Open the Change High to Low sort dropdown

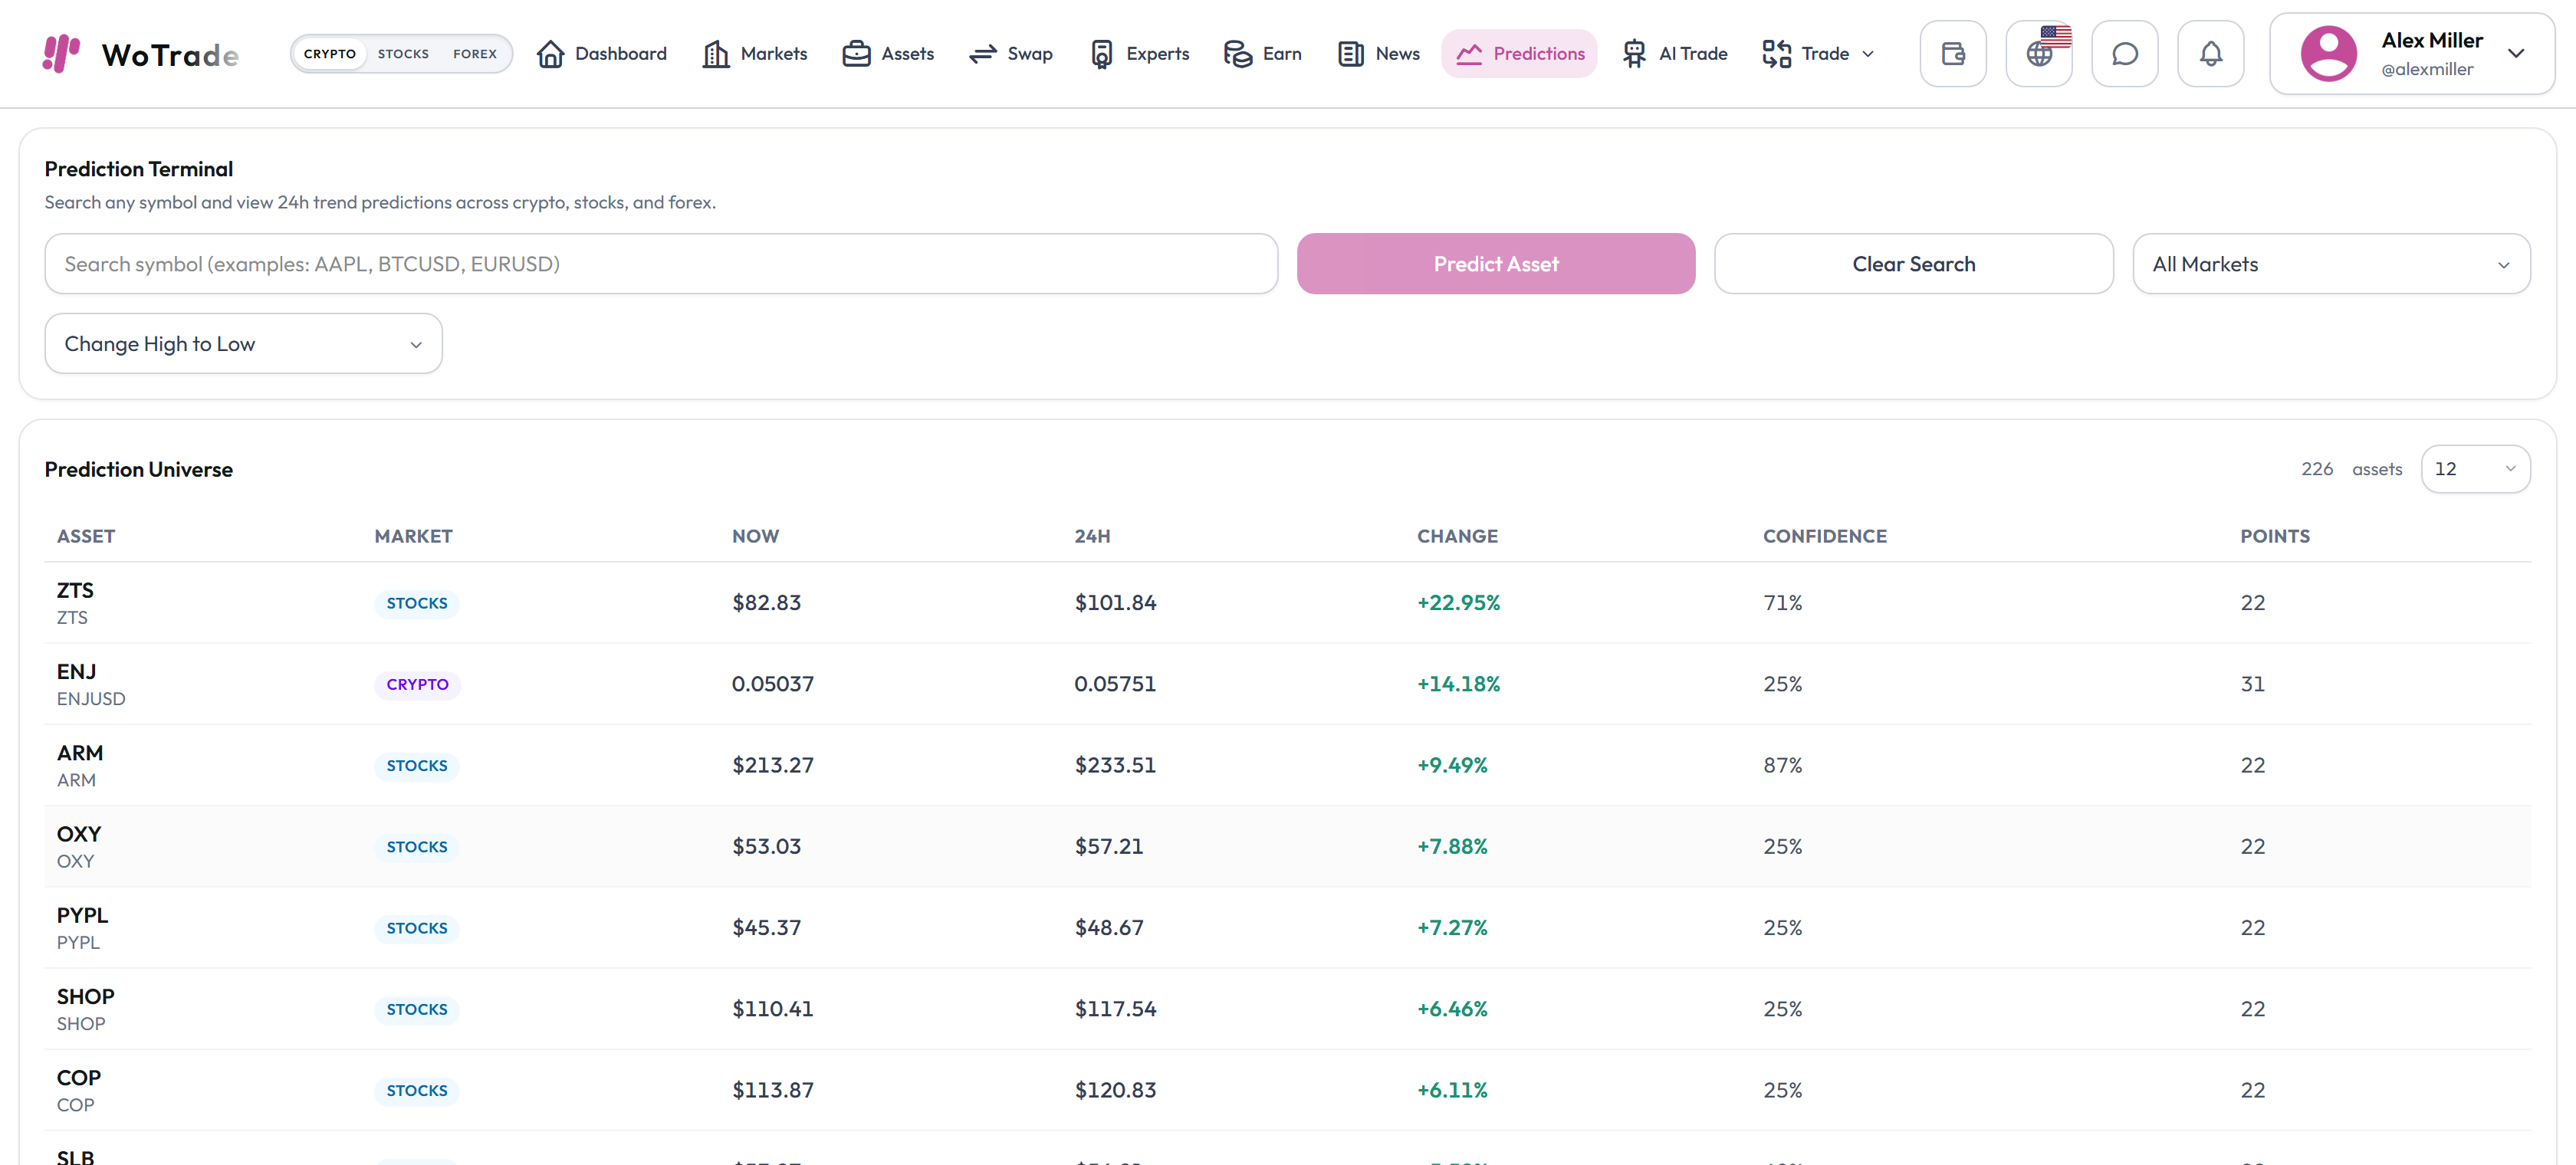[x=243, y=344]
